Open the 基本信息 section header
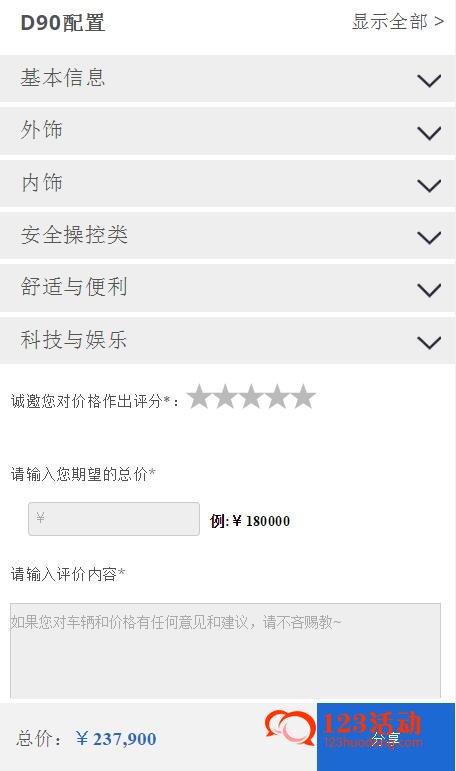This screenshot has height=771, width=456. pyautogui.click(x=227, y=78)
